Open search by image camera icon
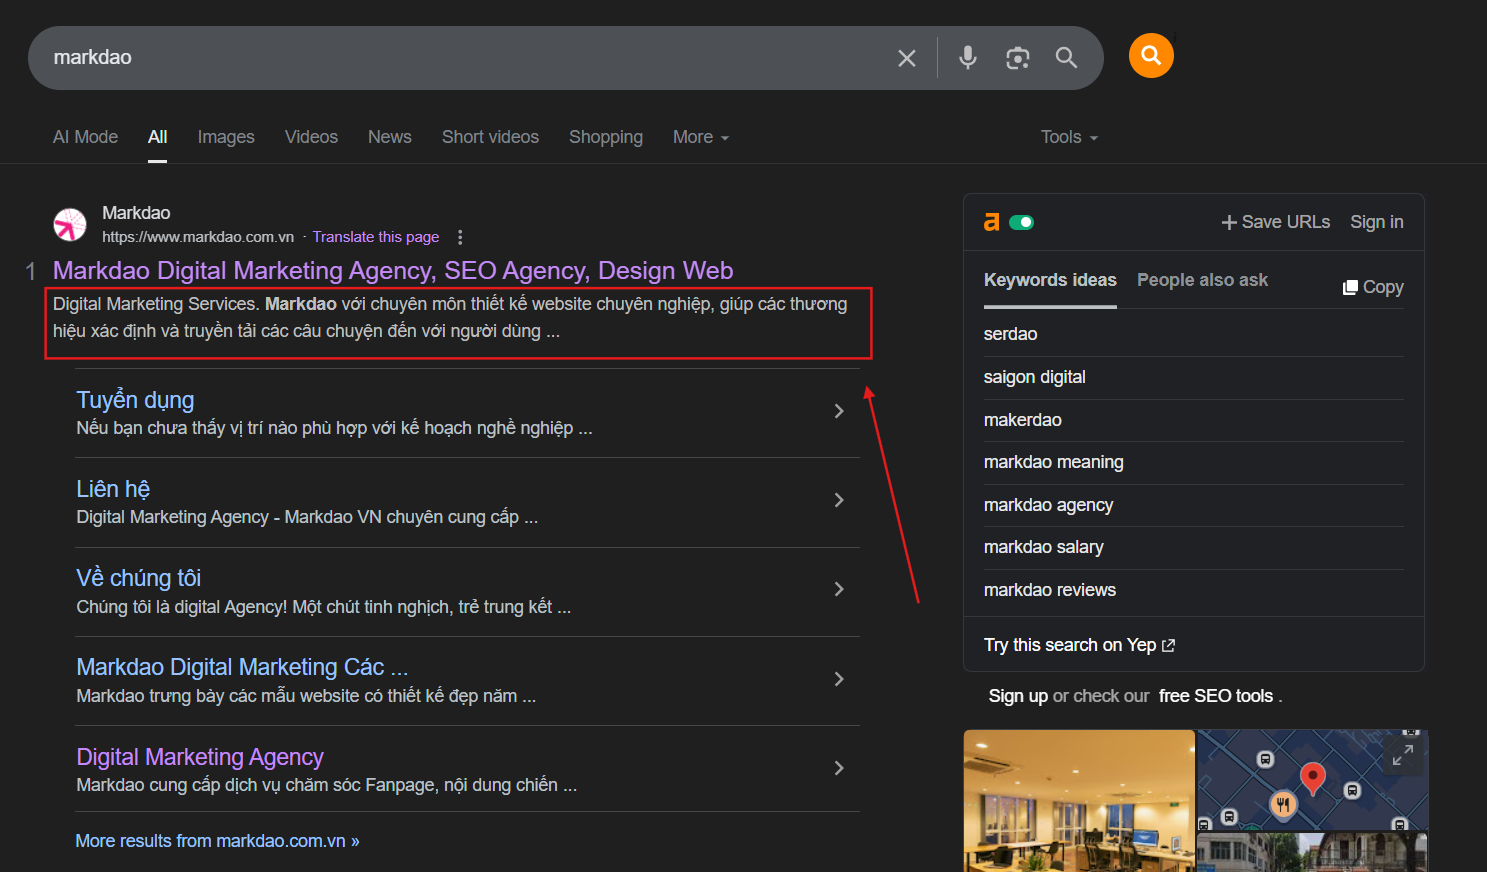The width and height of the screenshot is (1487, 872). click(1017, 58)
